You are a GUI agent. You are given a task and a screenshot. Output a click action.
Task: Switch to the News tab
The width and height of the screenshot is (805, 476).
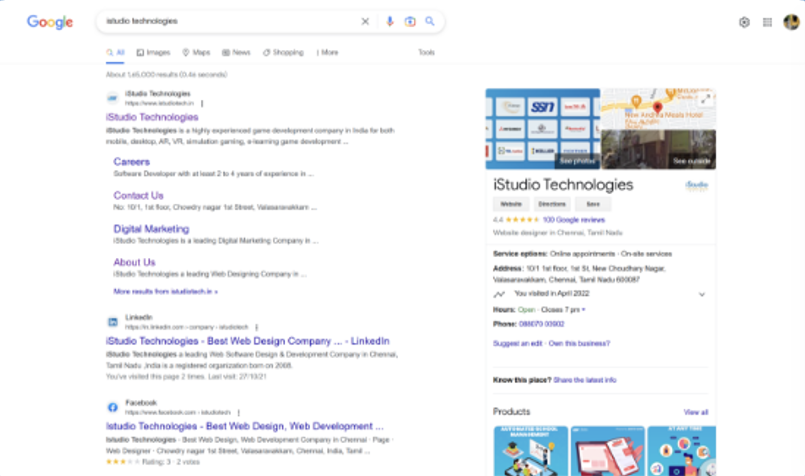(x=236, y=52)
